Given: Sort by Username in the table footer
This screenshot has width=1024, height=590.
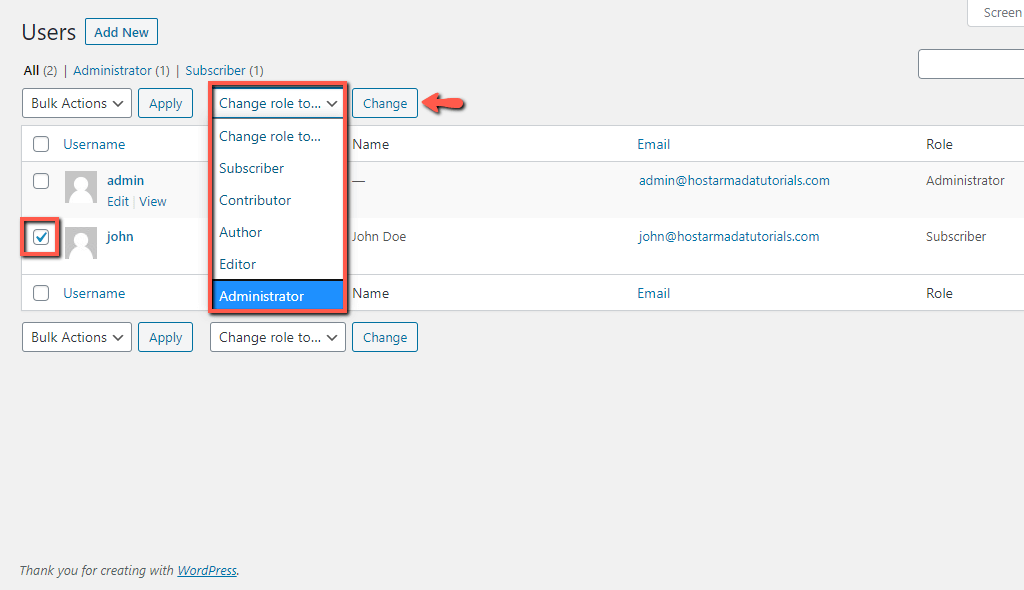Looking at the screenshot, I should click(x=94, y=293).
